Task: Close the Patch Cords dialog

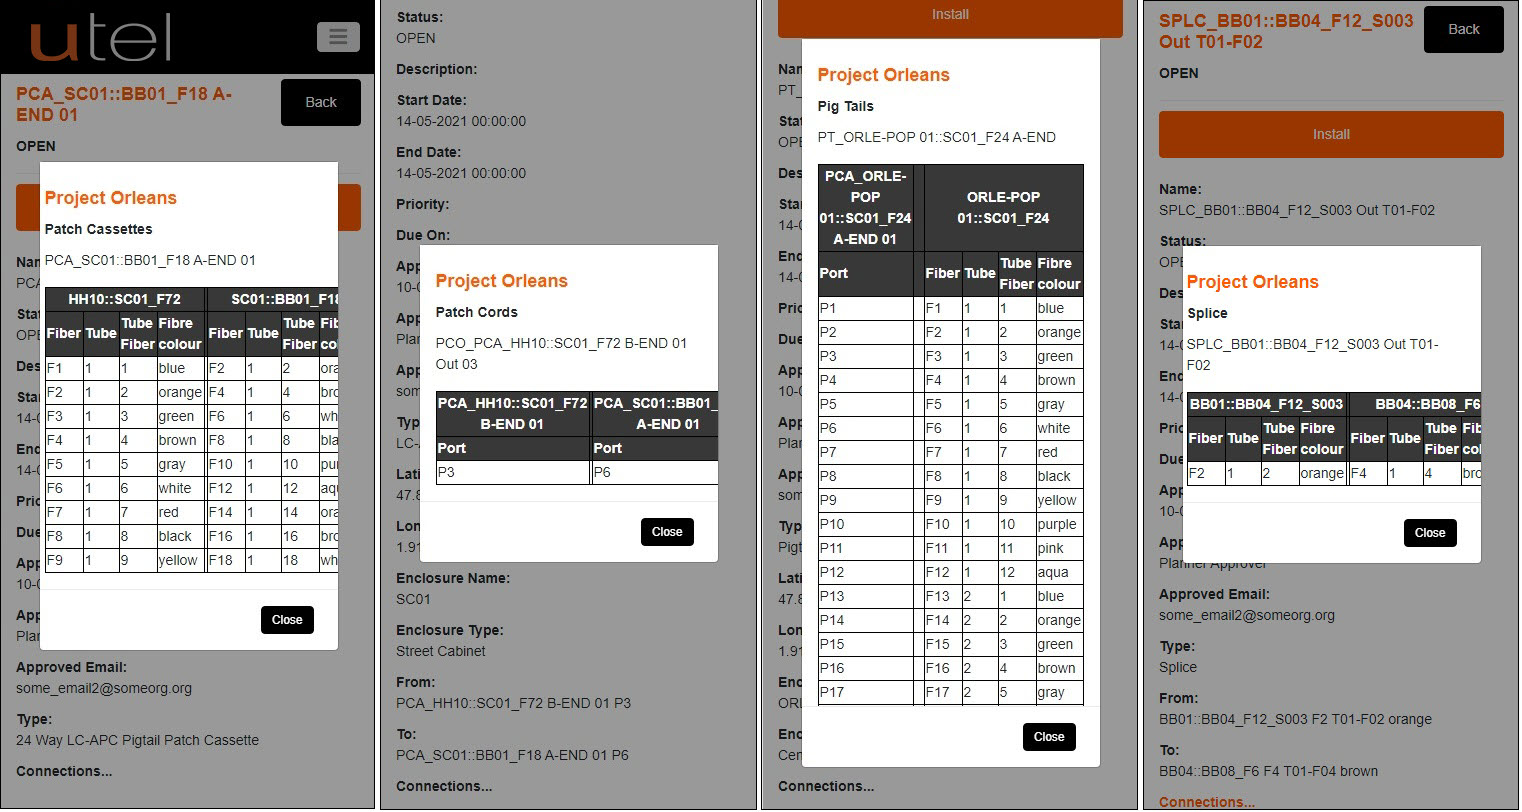Action: [667, 532]
